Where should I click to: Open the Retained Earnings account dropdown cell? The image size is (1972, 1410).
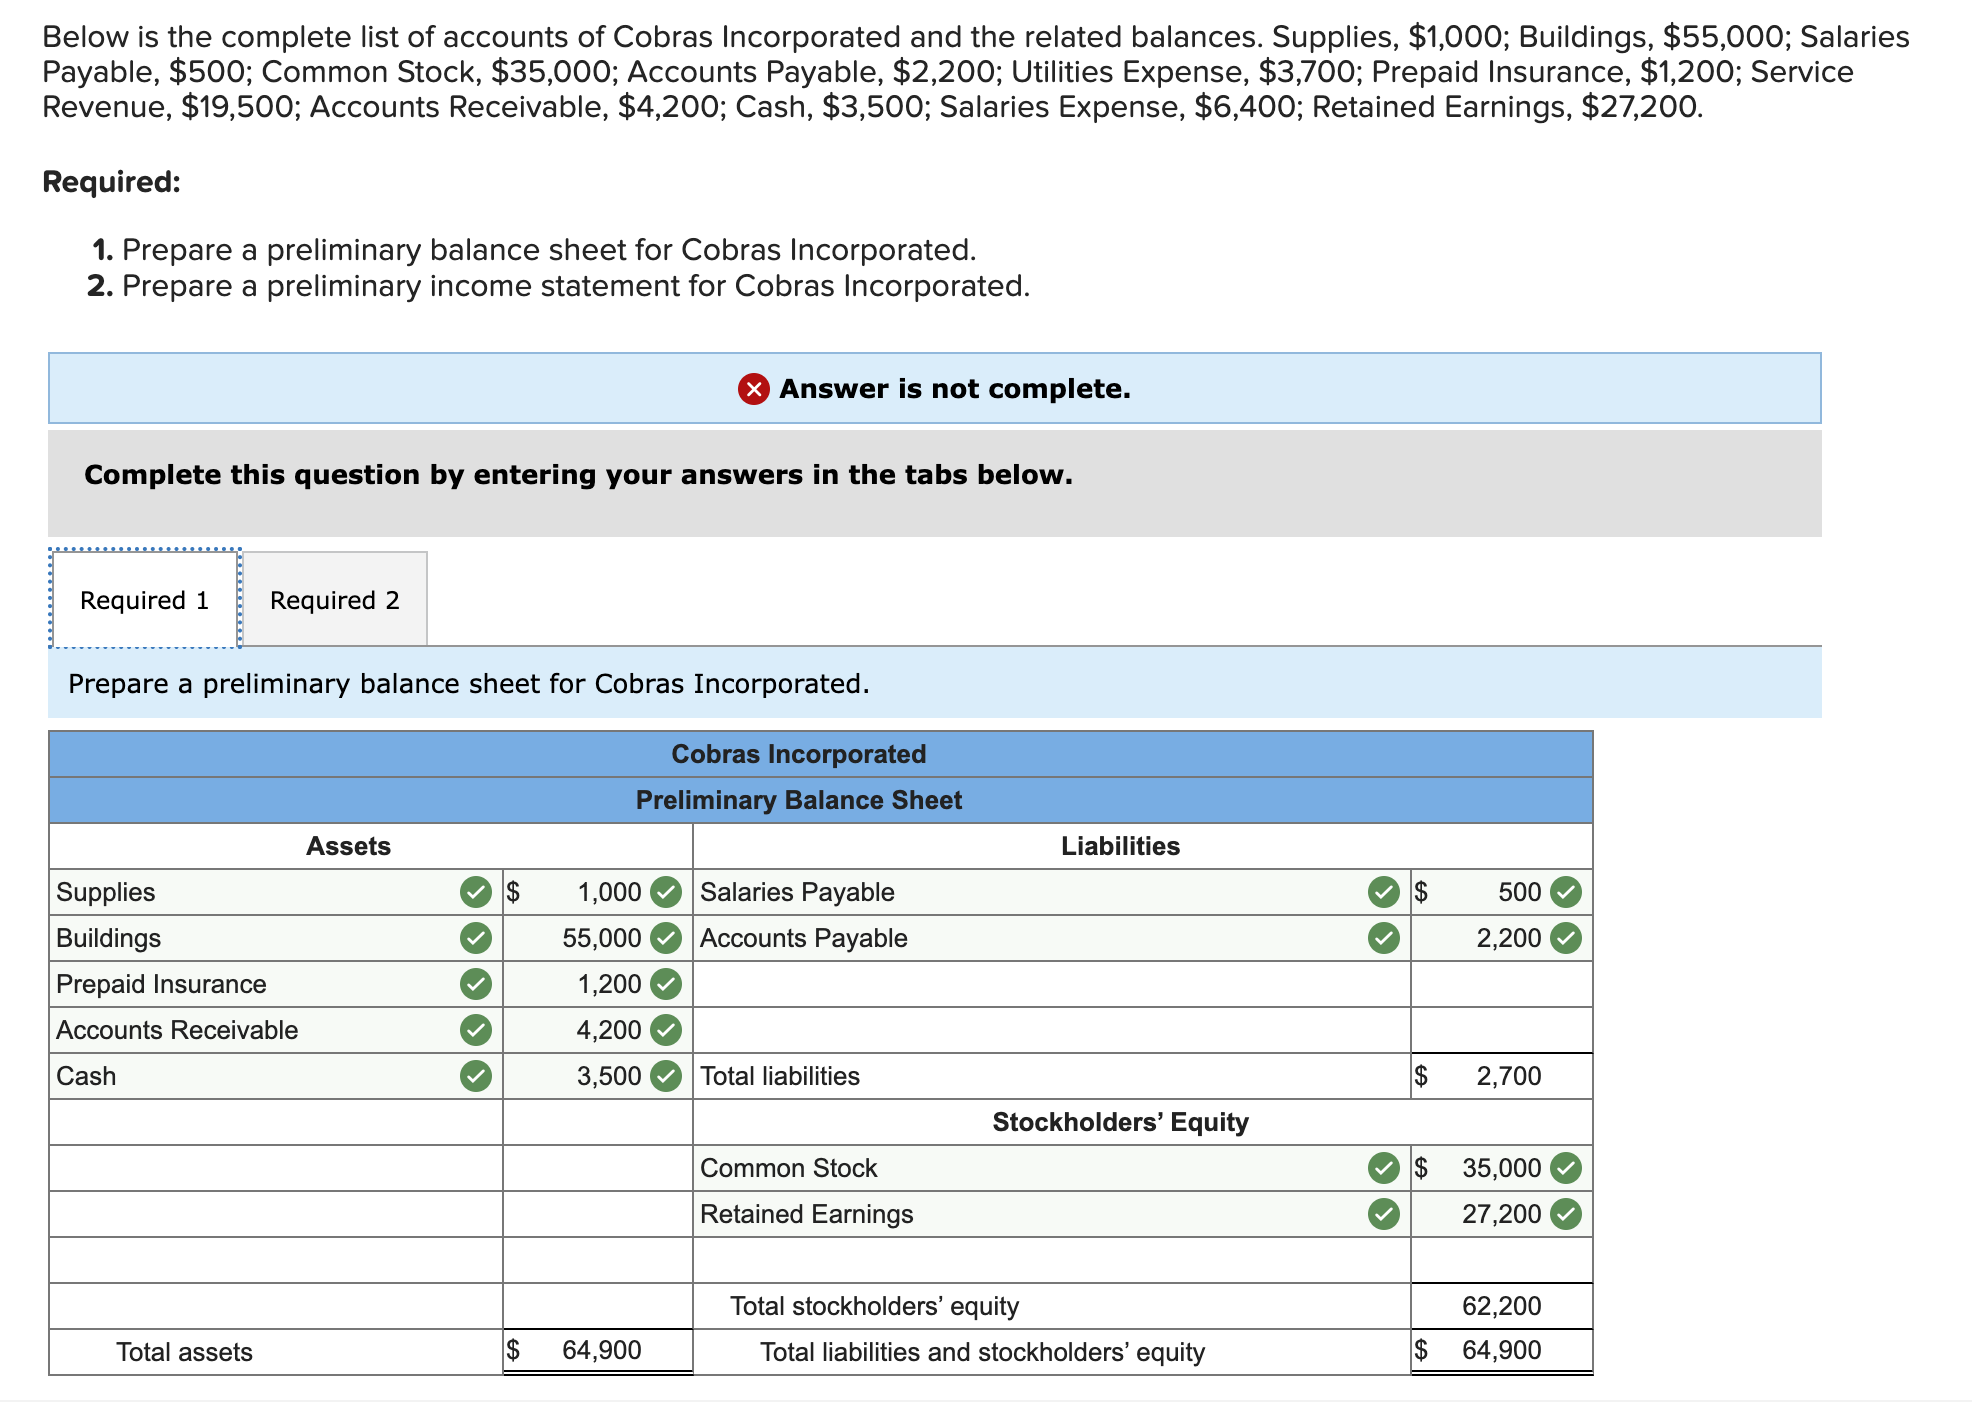1030,1214
